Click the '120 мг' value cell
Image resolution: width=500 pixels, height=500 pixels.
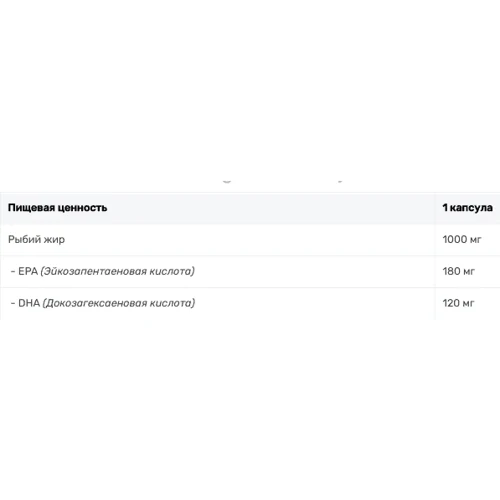point(467,303)
